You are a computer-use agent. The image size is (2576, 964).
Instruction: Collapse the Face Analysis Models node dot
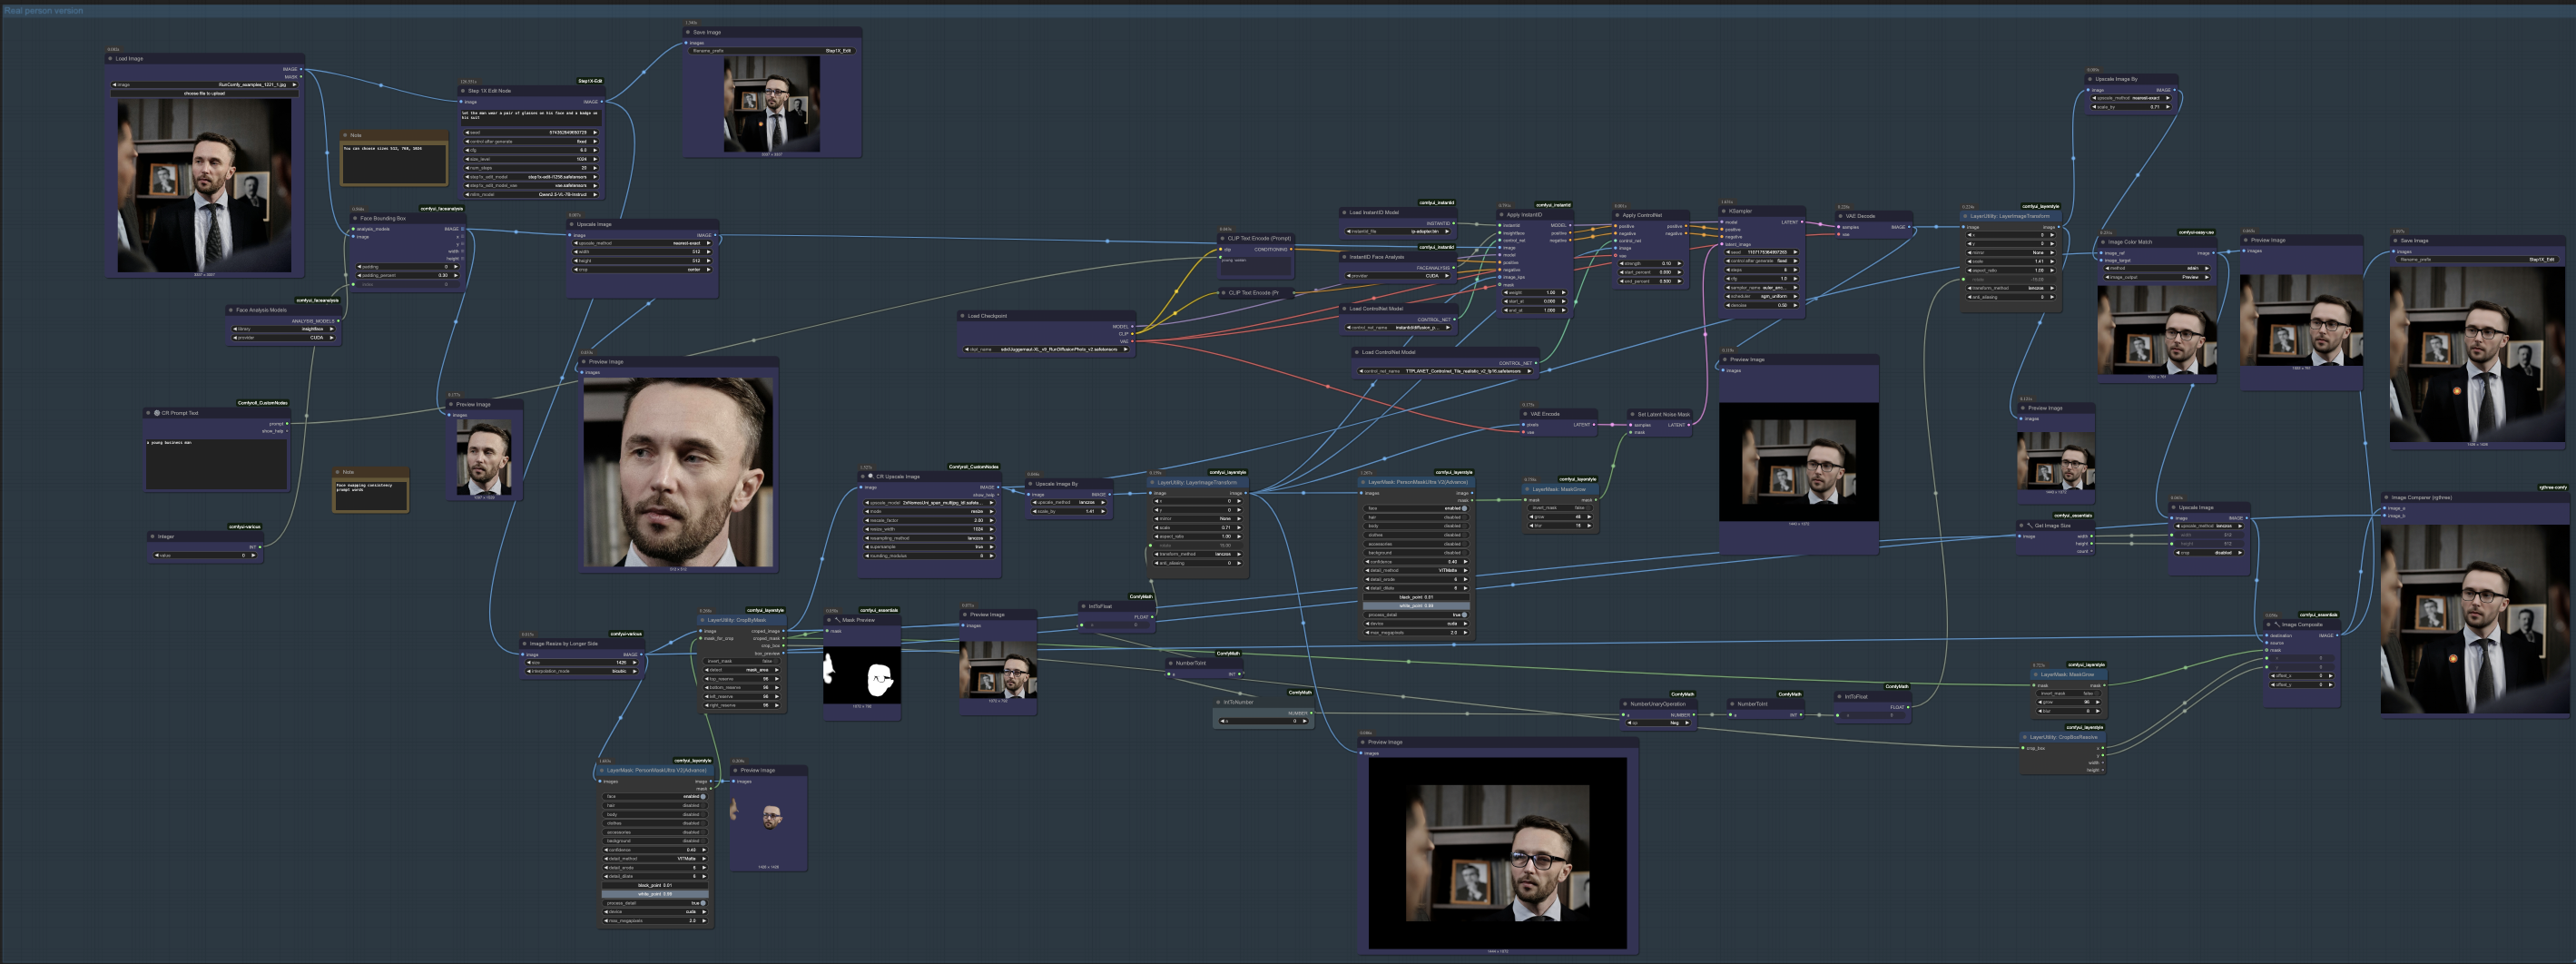[x=231, y=310]
